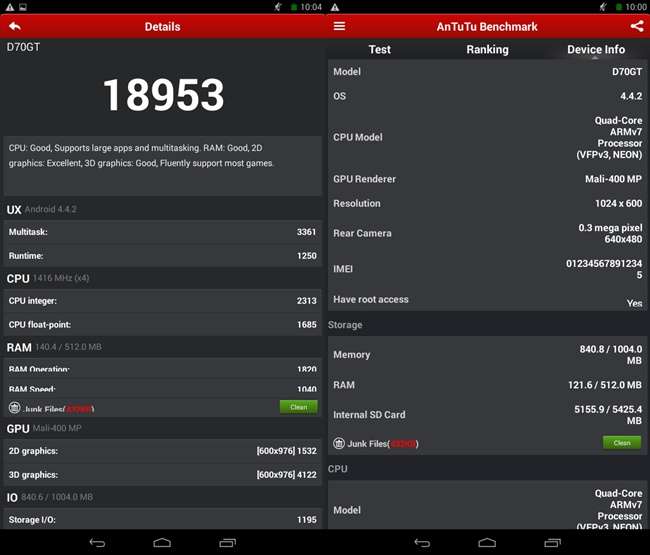Tap the image notification icon in left status bar
This screenshot has height=555, width=650.
pos(23,7)
